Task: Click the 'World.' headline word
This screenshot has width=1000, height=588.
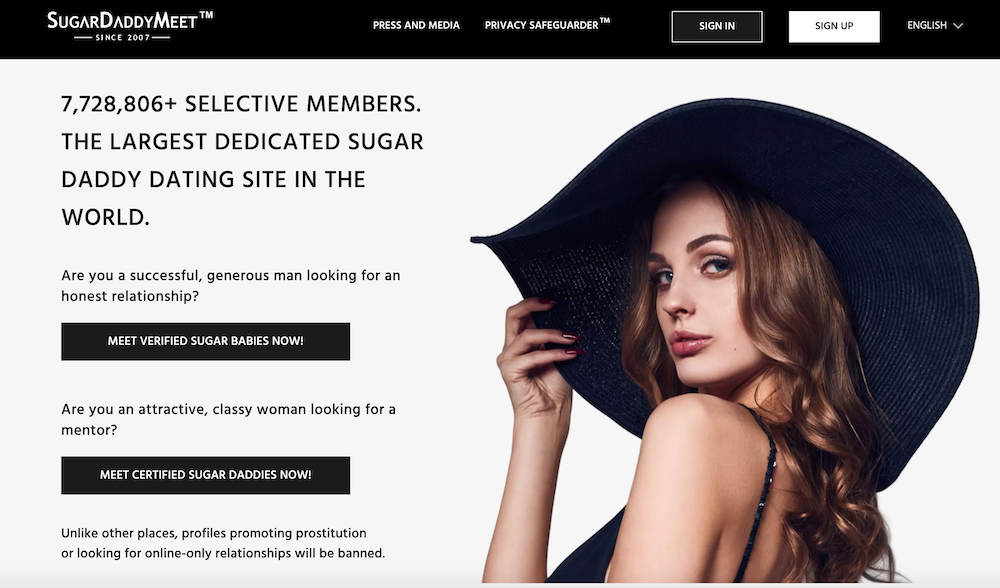Action: coord(105,217)
